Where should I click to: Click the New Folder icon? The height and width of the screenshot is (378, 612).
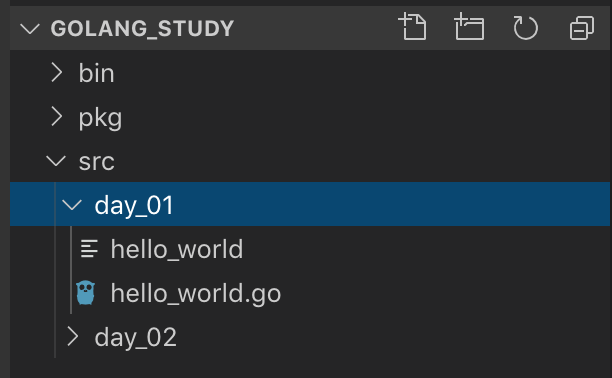coord(469,27)
